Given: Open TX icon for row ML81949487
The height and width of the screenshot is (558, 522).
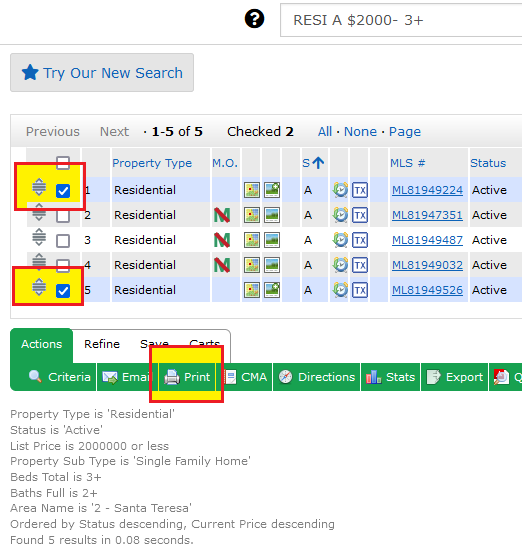Looking at the screenshot, I should (x=360, y=240).
